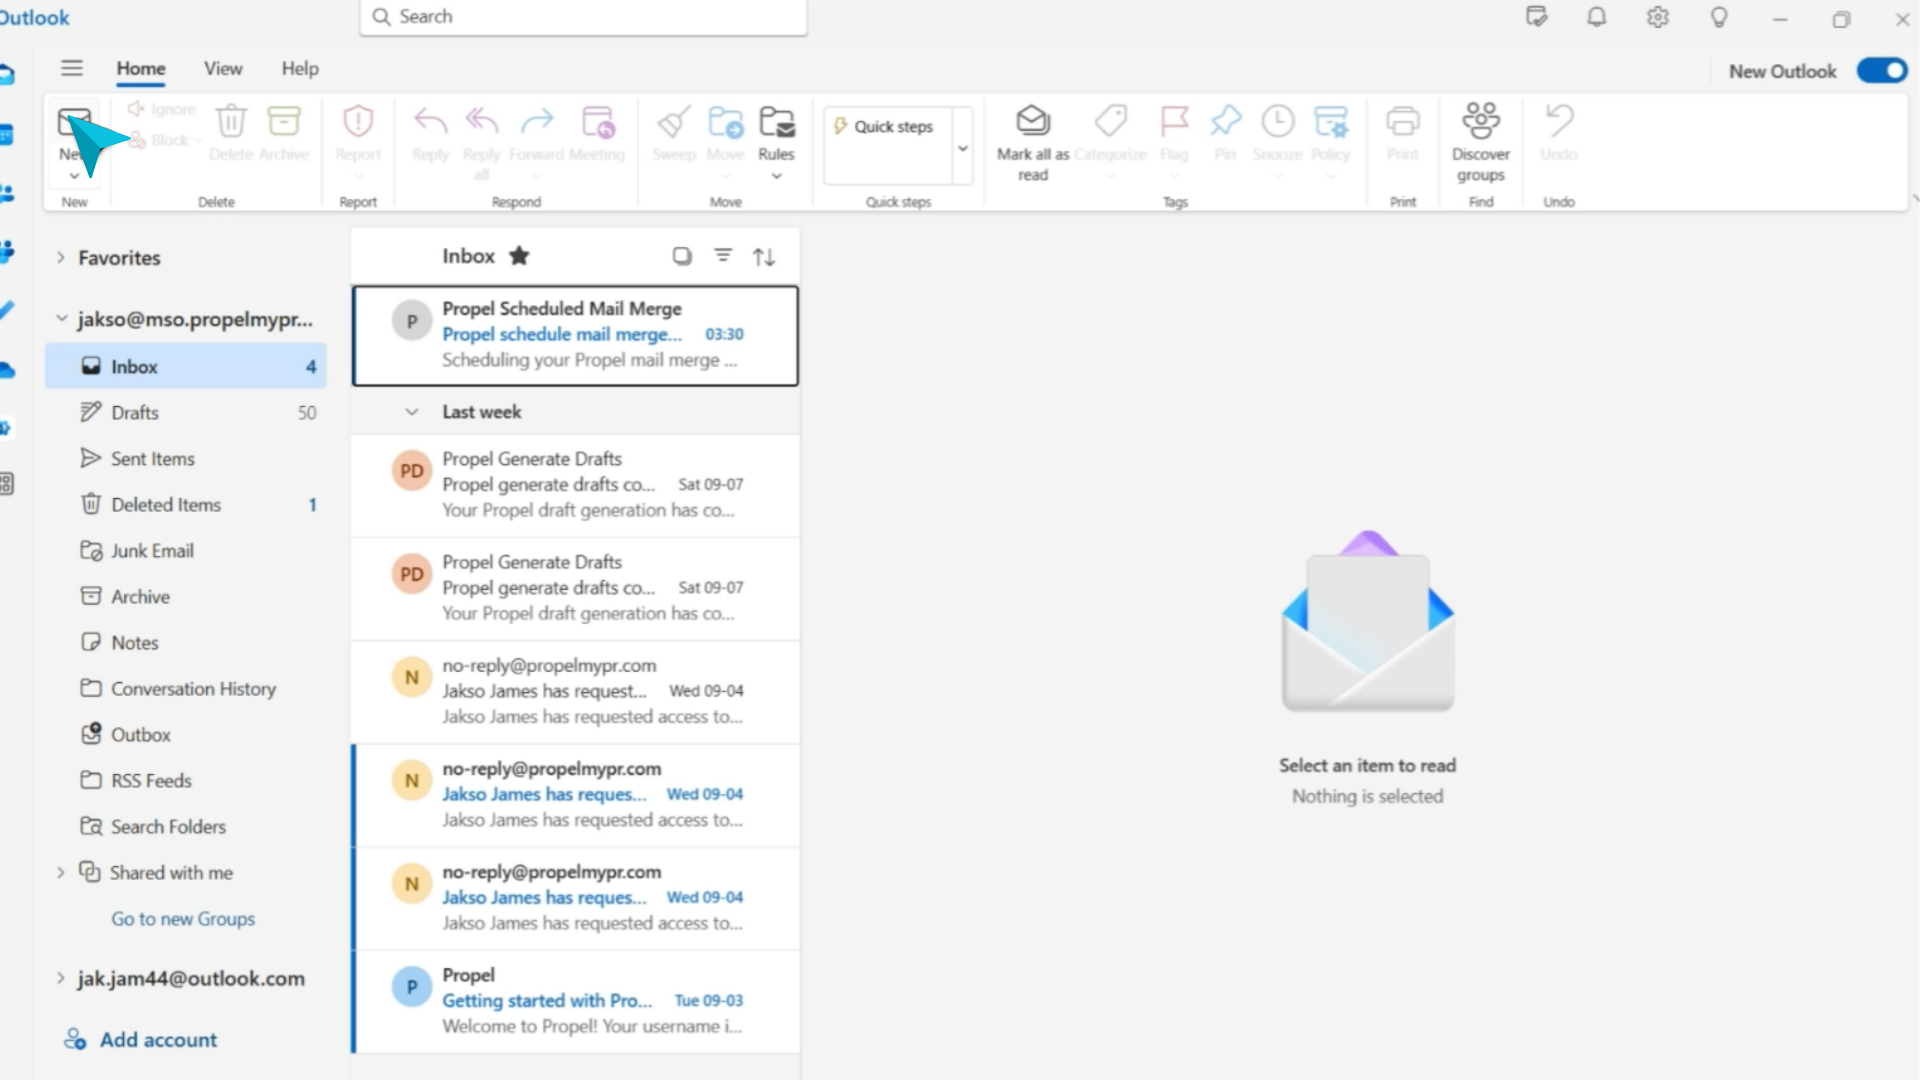
Task: Click the Reply arrow icon
Action: [x=431, y=121]
